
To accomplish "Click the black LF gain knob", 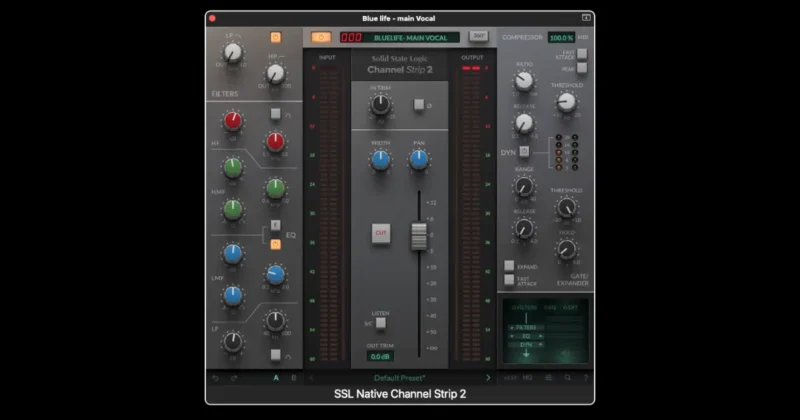I will 233,342.
